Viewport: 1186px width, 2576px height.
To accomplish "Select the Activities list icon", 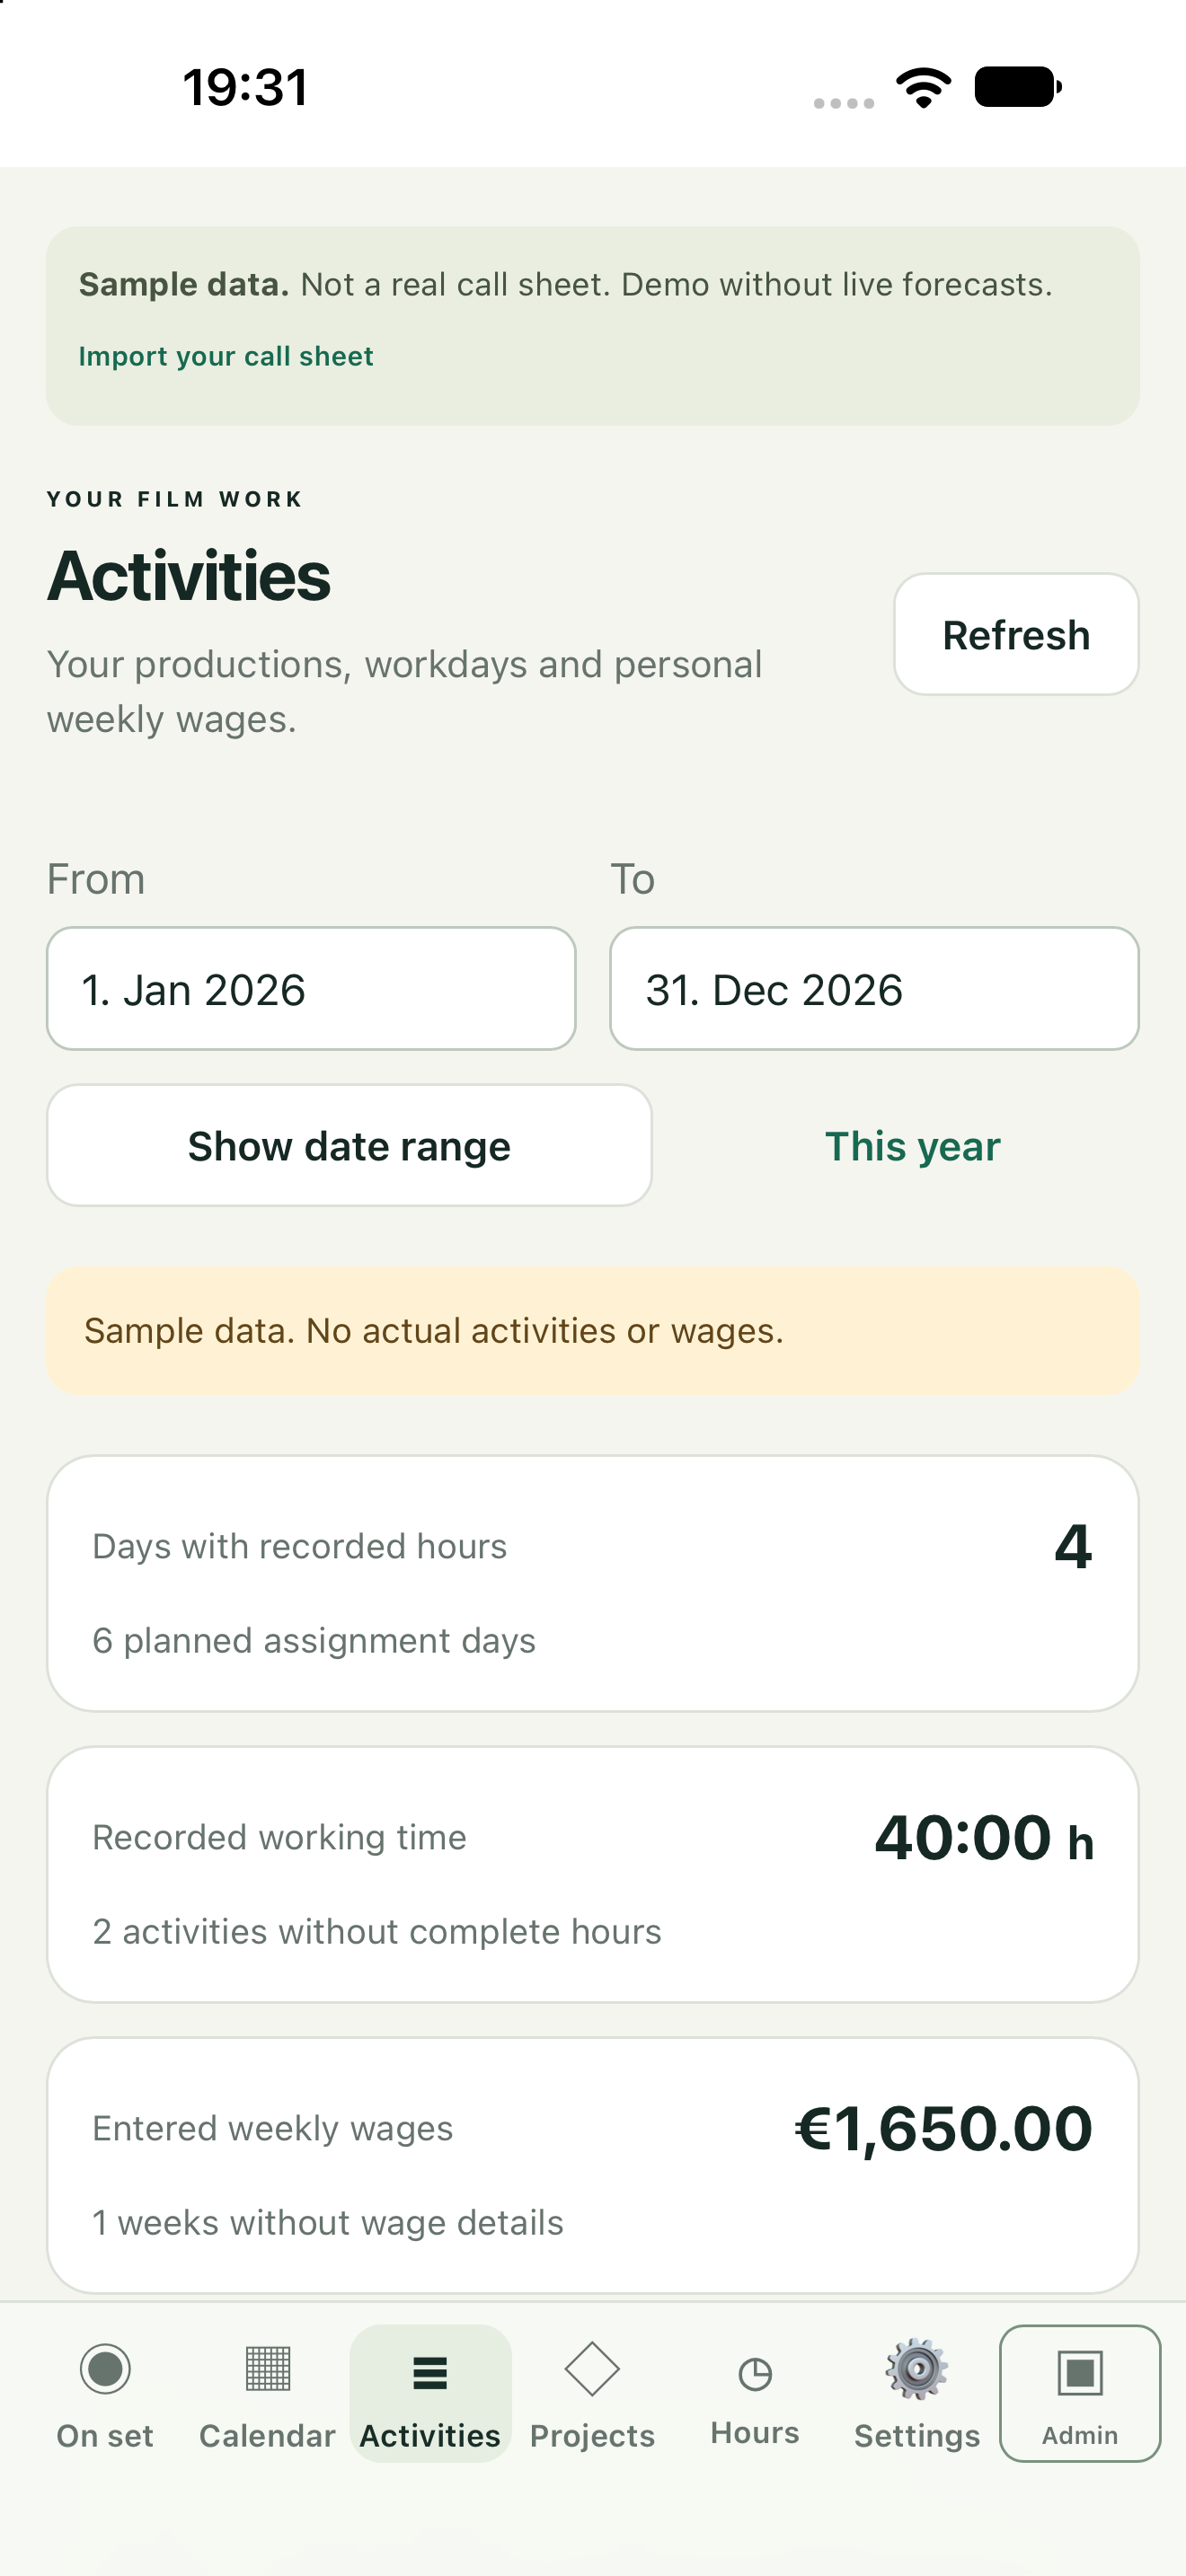I will click(x=430, y=2372).
